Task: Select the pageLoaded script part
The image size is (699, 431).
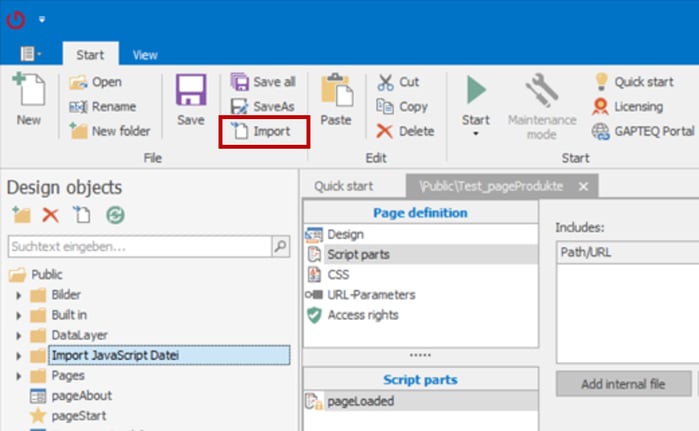Action: (x=421, y=401)
